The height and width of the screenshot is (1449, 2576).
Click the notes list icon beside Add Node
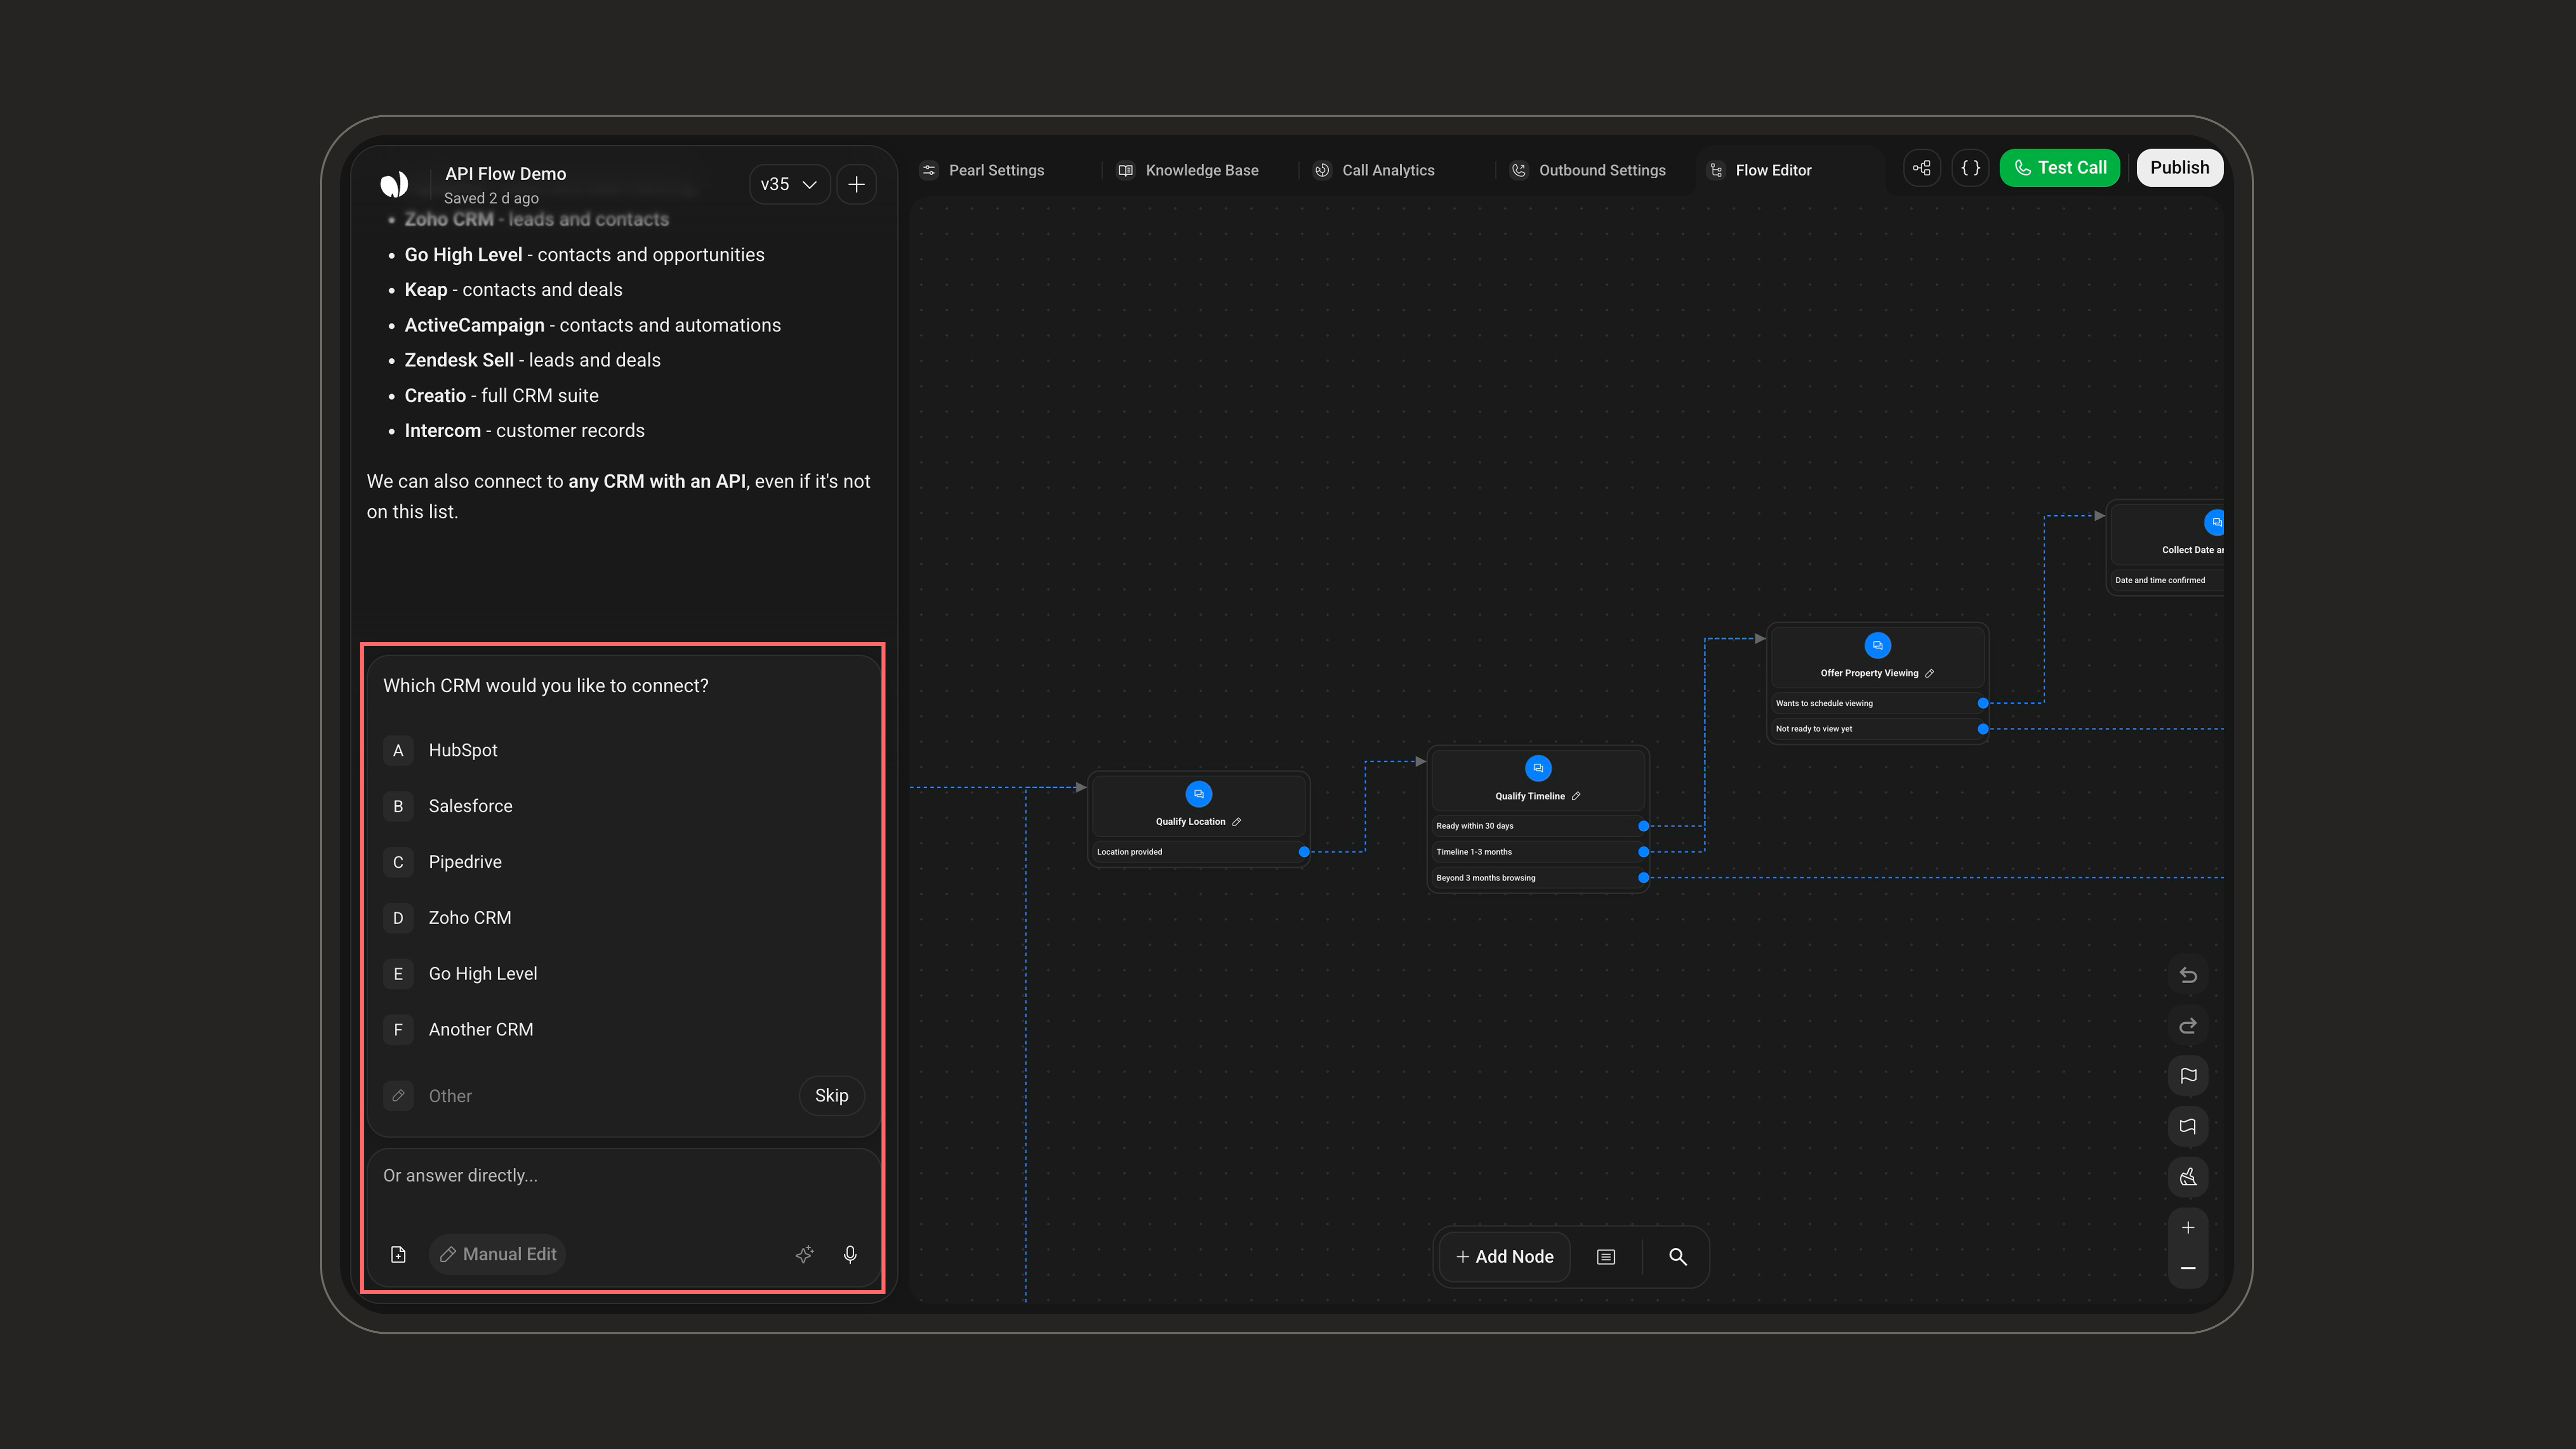click(x=1606, y=1257)
